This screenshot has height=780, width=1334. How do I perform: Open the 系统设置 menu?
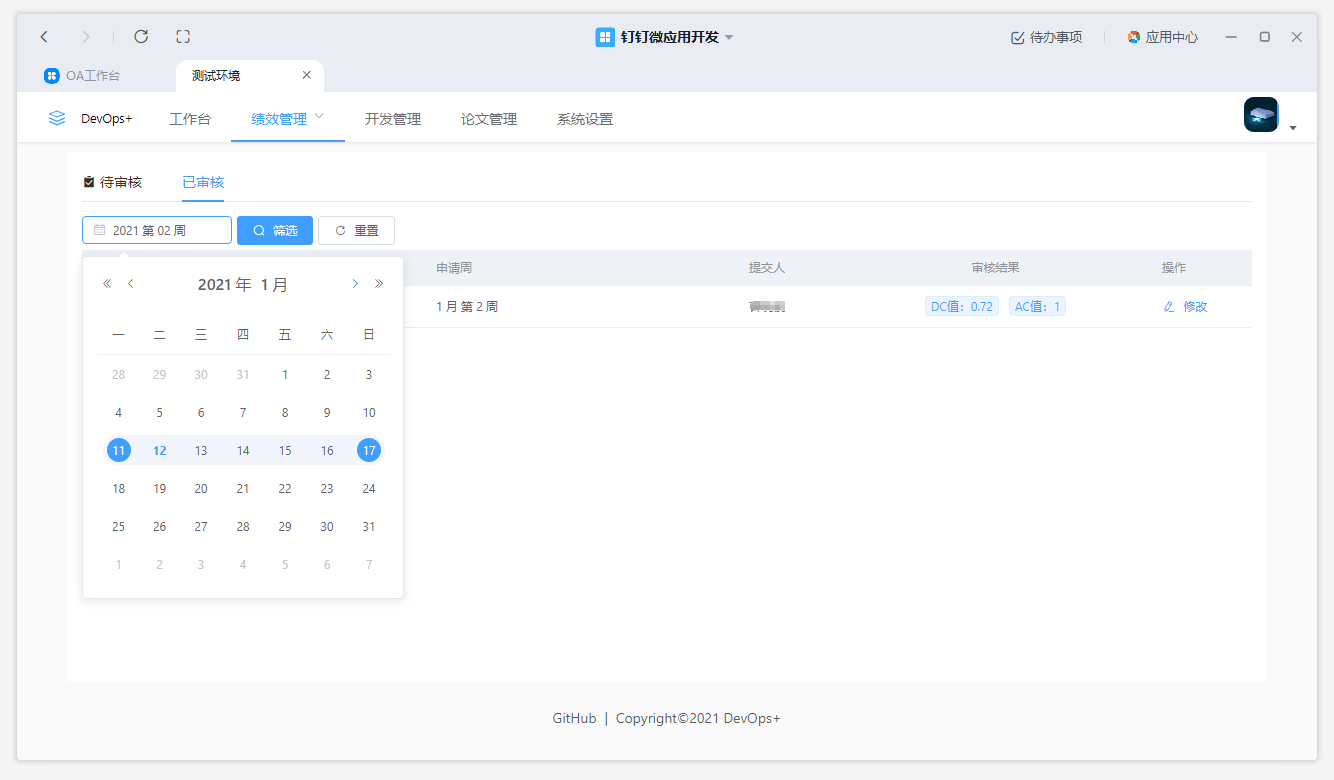tap(585, 119)
